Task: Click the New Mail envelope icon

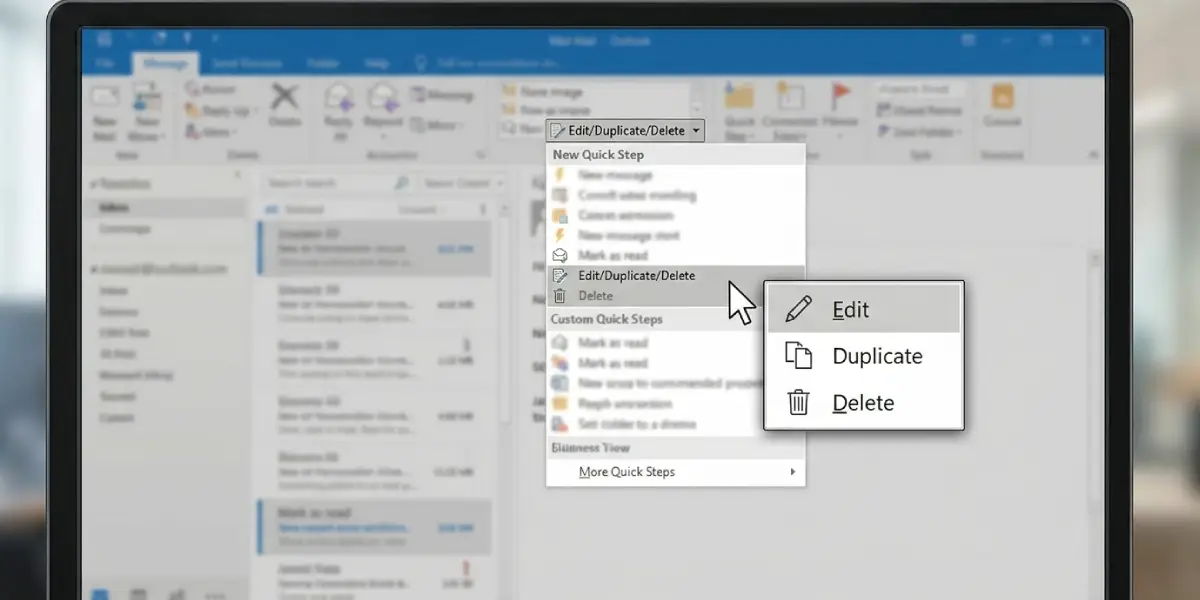Action: [x=105, y=98]
